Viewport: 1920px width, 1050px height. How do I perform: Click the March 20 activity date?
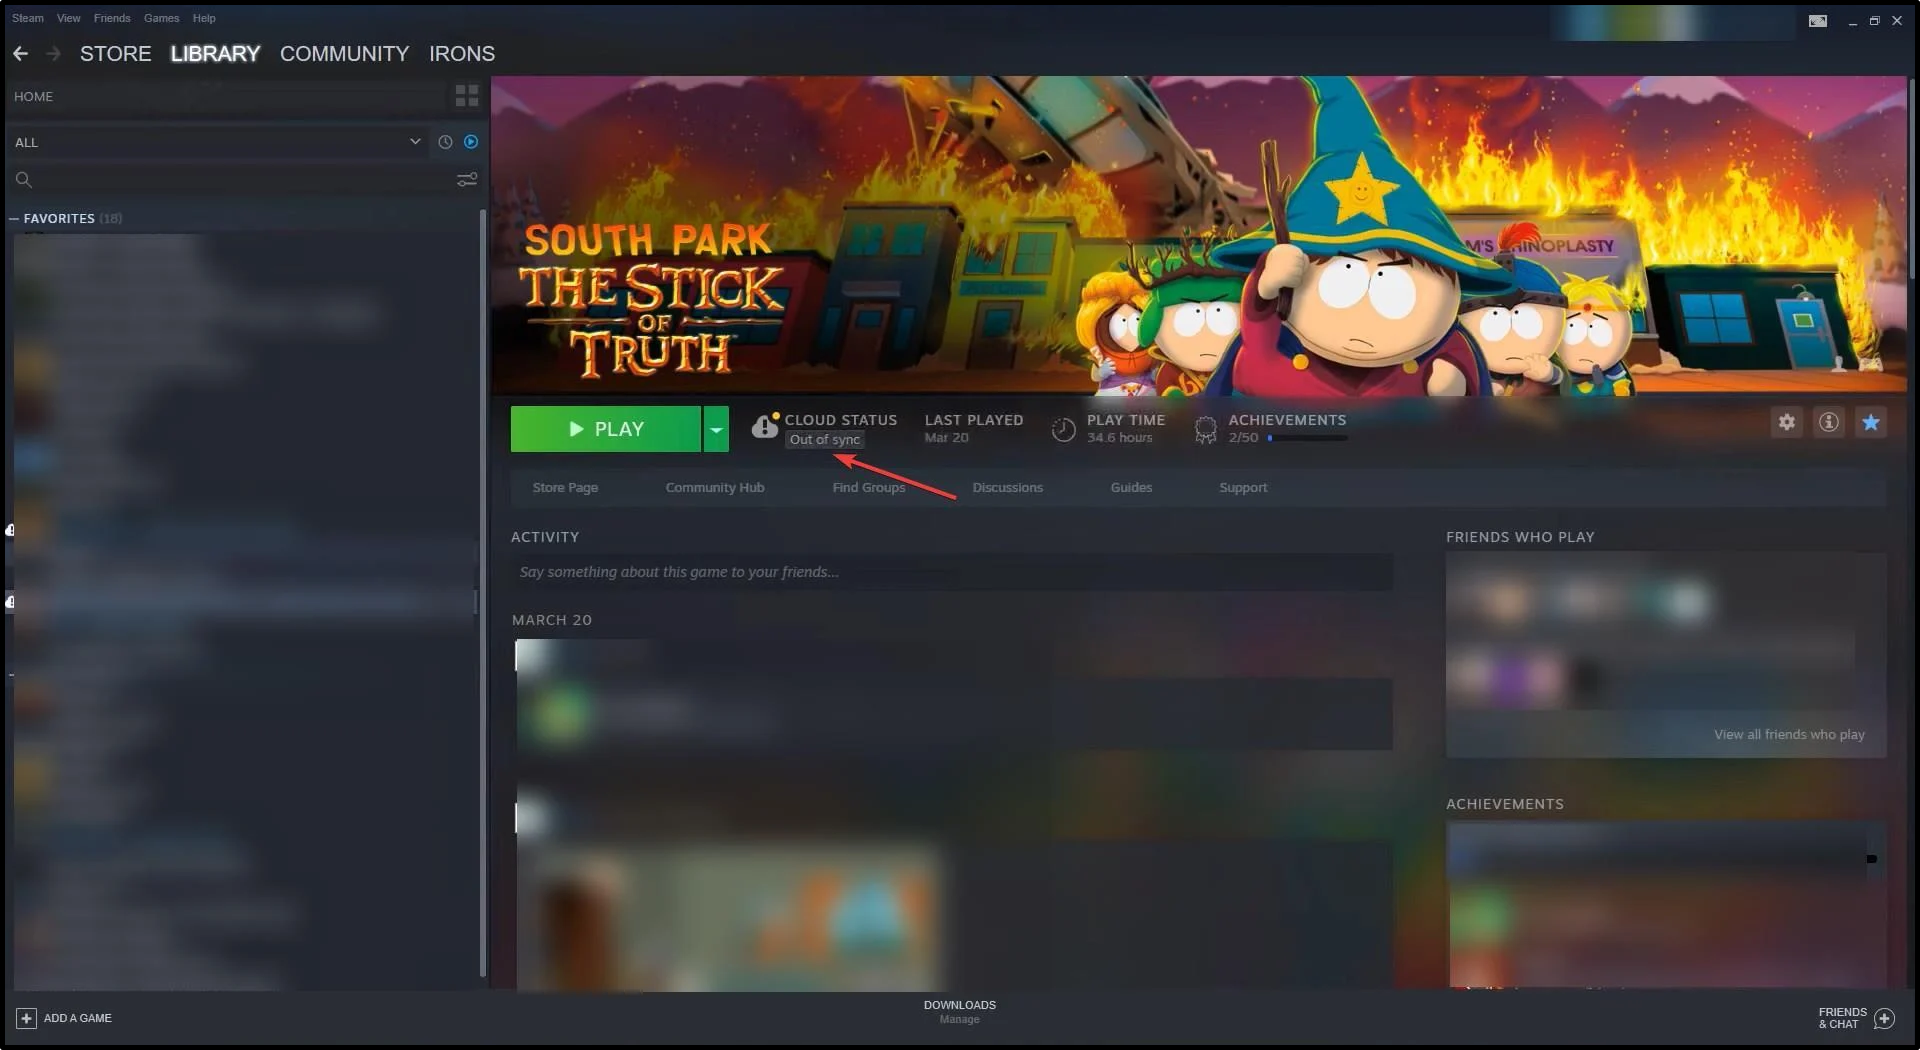(552, 620)
